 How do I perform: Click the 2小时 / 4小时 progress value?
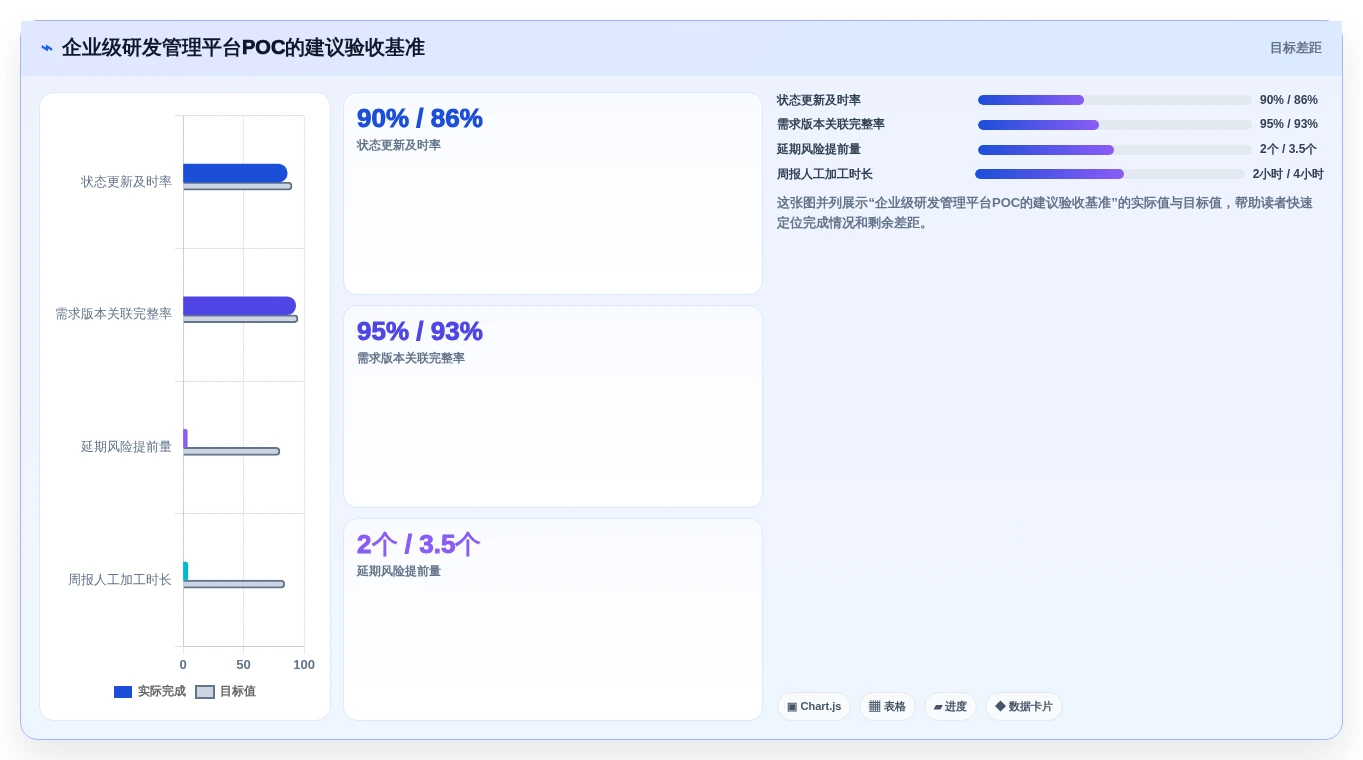[x=1288, y=174]
